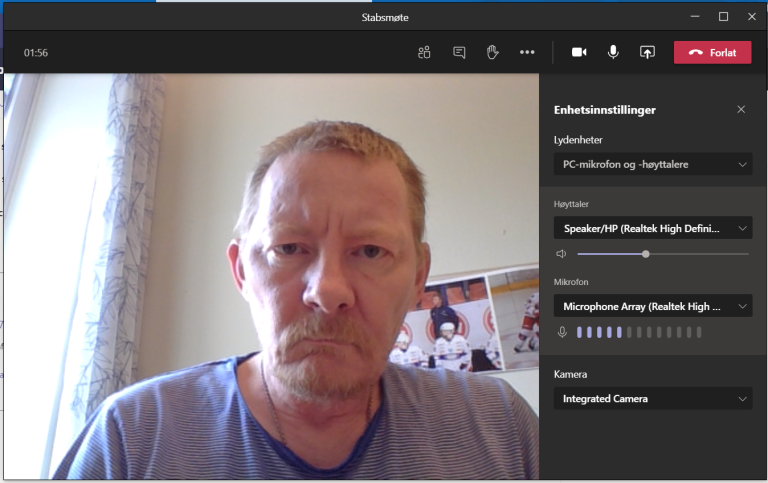This screenshot has width=768, height=483.
Task: Maximize the Stabsmøte window
Action: tap(723, 16)
